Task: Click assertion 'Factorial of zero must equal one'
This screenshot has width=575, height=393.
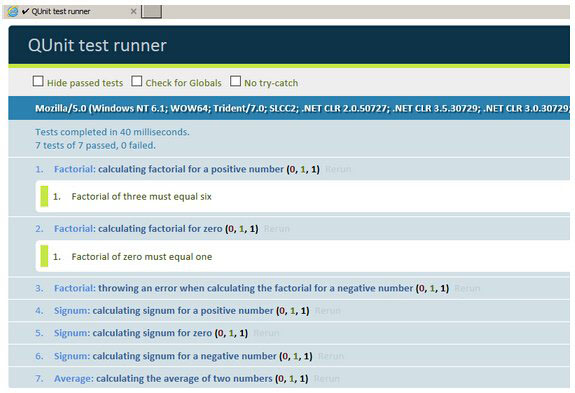Action: [142, 257]
